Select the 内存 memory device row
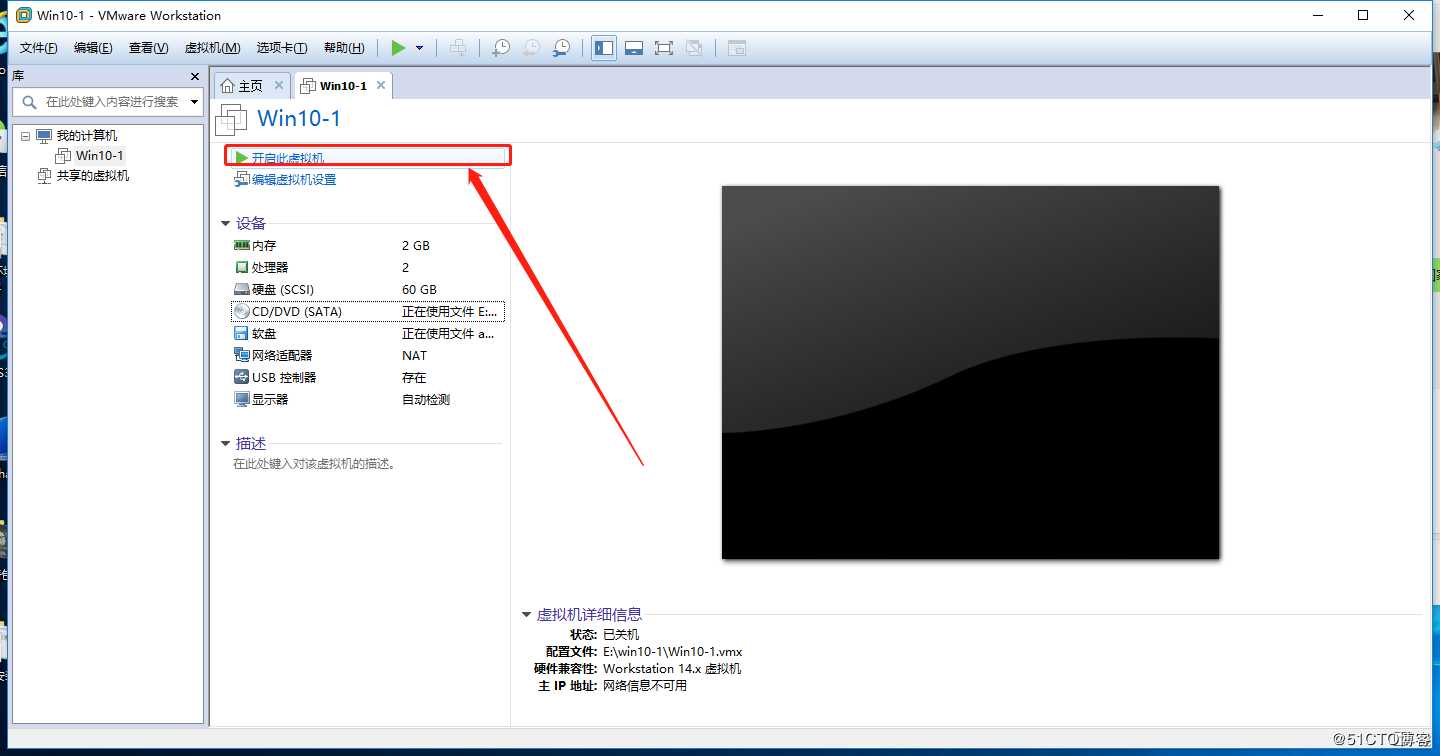Viewport: 1440px width, 756px height. (x=368, y=246)
